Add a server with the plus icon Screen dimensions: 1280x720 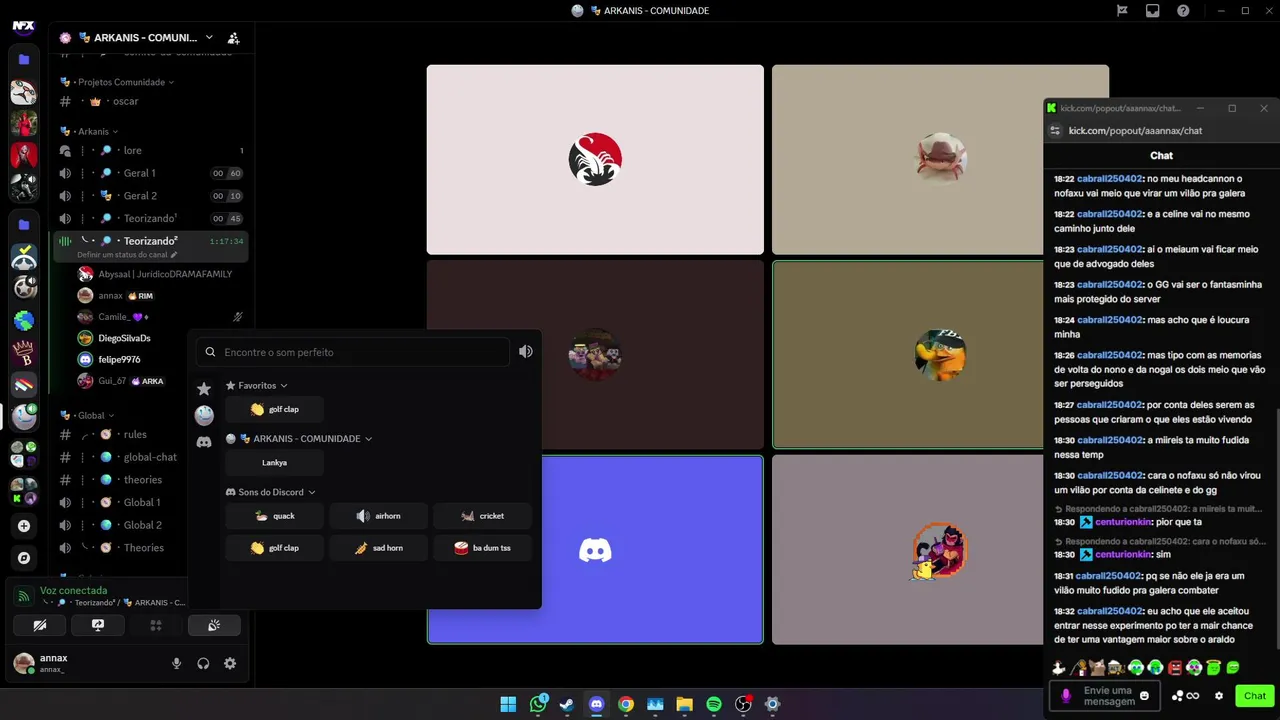click(24, 526)
